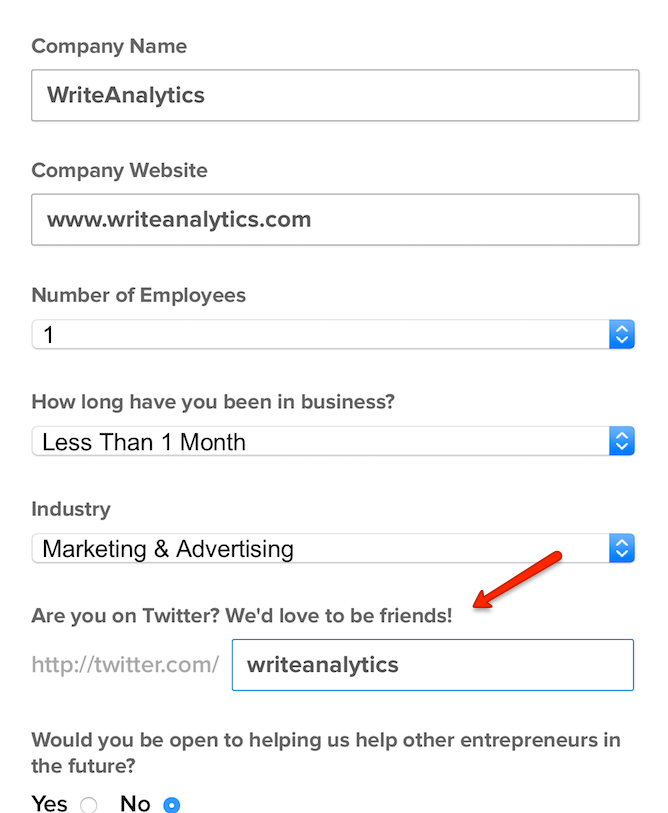Click the "No" option label
The width and height of the screenshot is (668, 813).
tap(135, 803)
